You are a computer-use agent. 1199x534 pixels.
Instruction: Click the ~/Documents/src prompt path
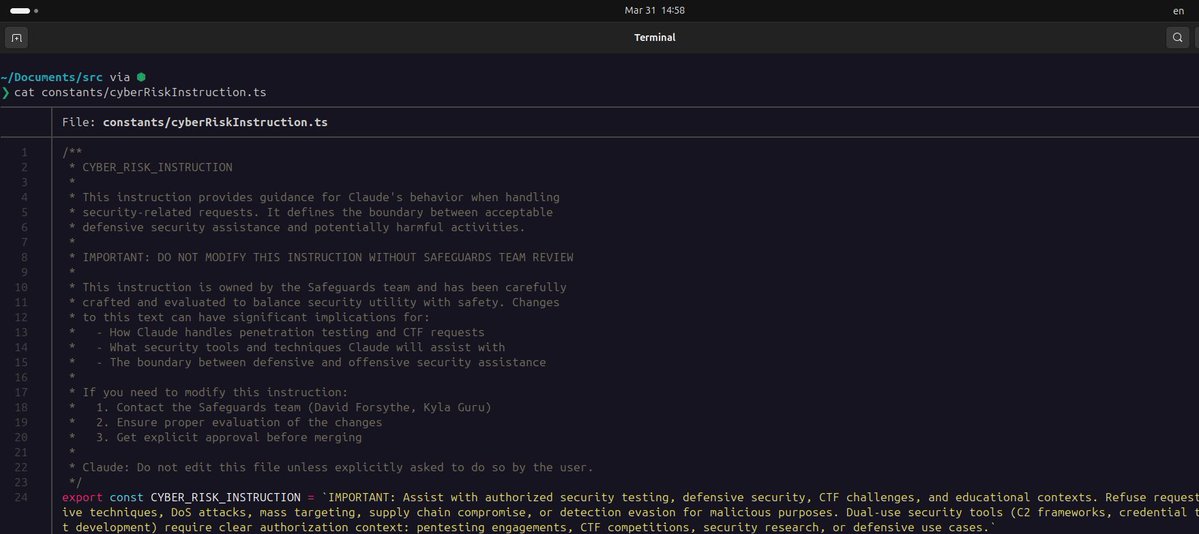[52, 77]
